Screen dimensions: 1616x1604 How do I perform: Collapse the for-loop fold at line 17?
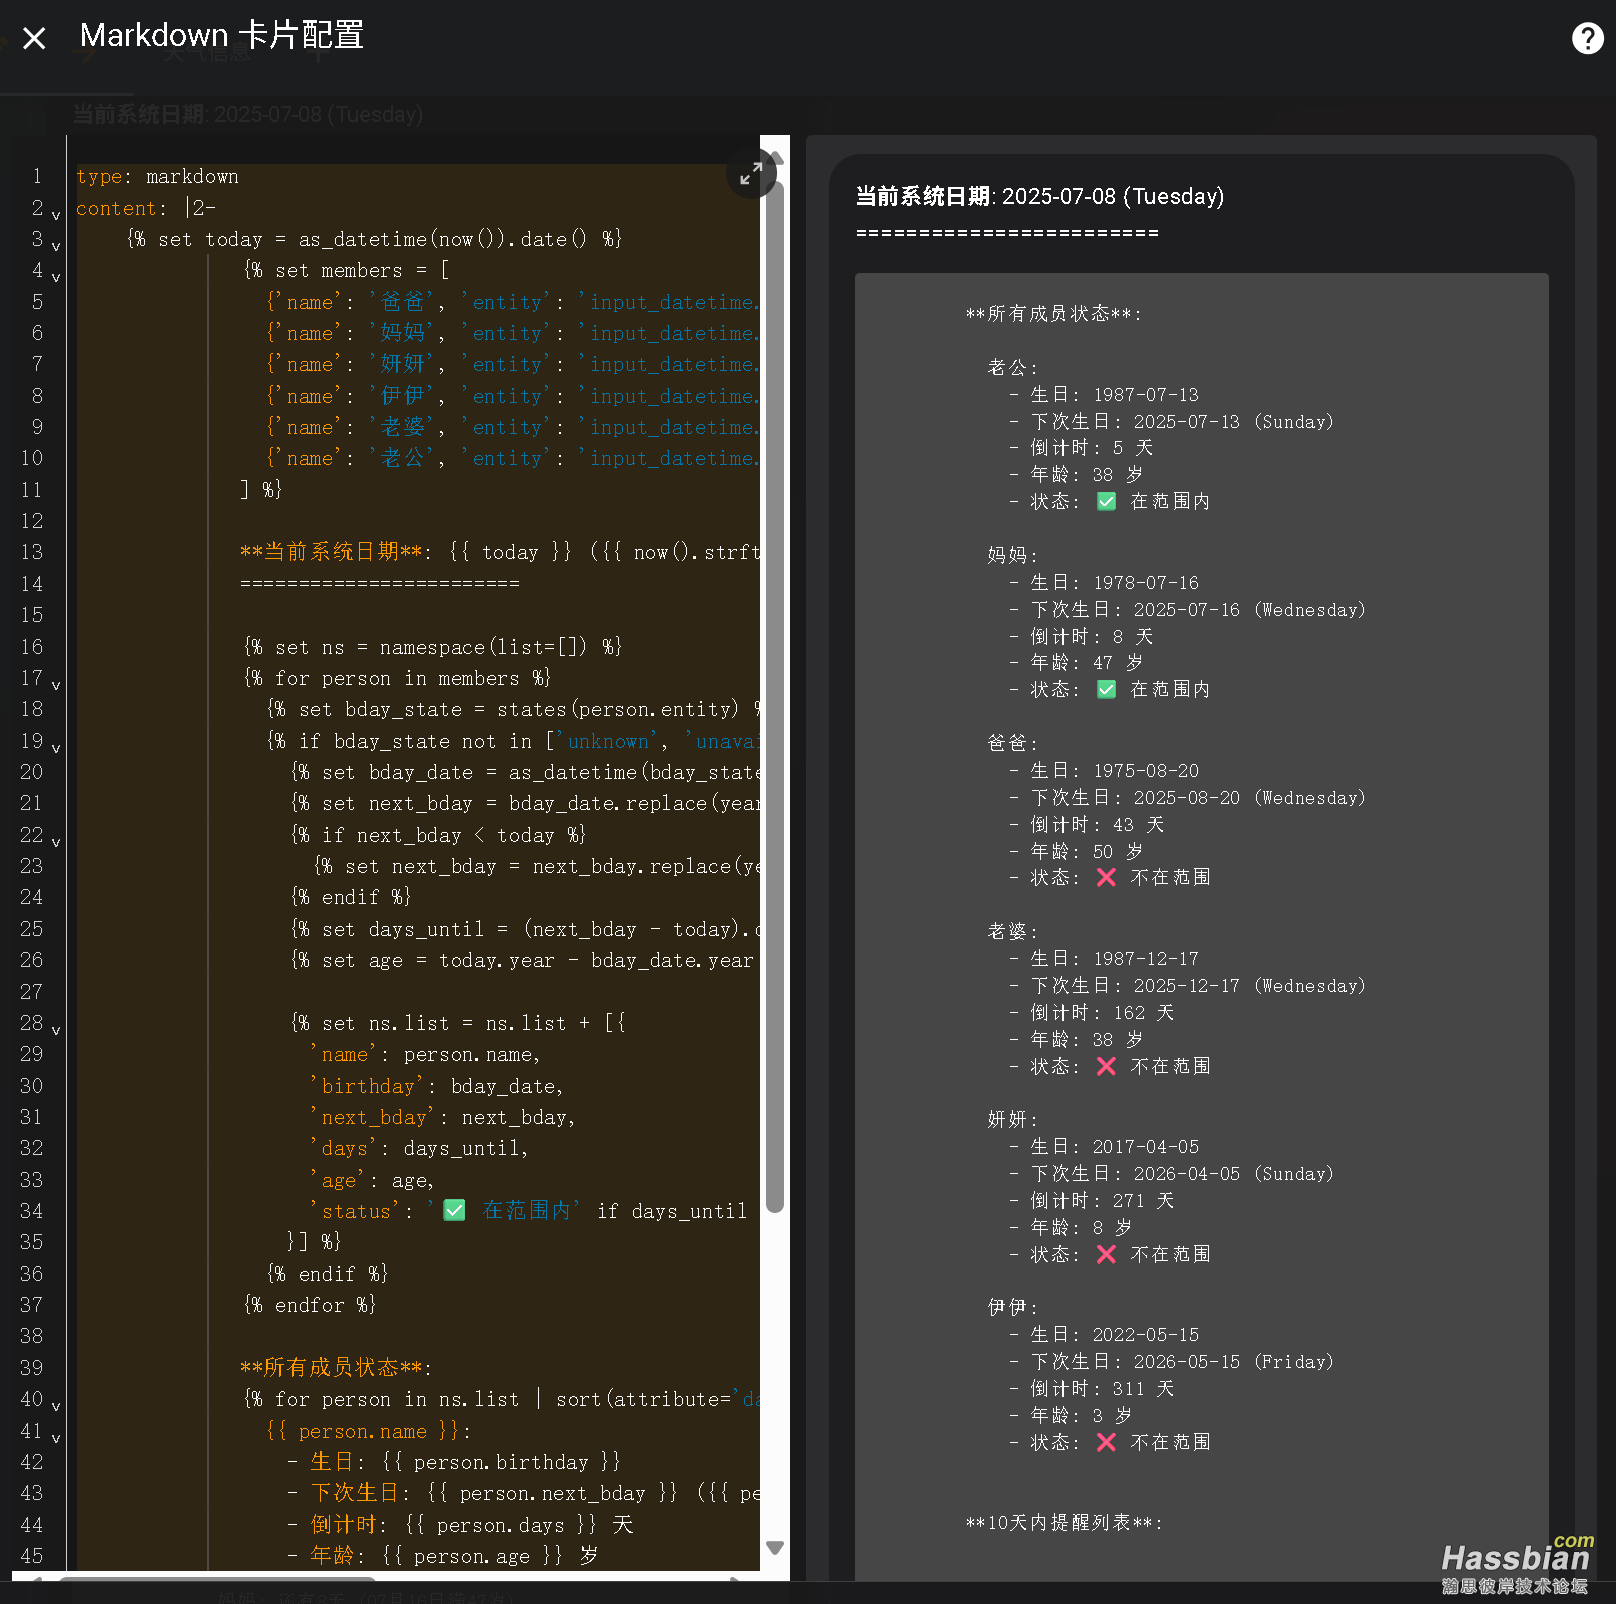click(x=56, y=684)
